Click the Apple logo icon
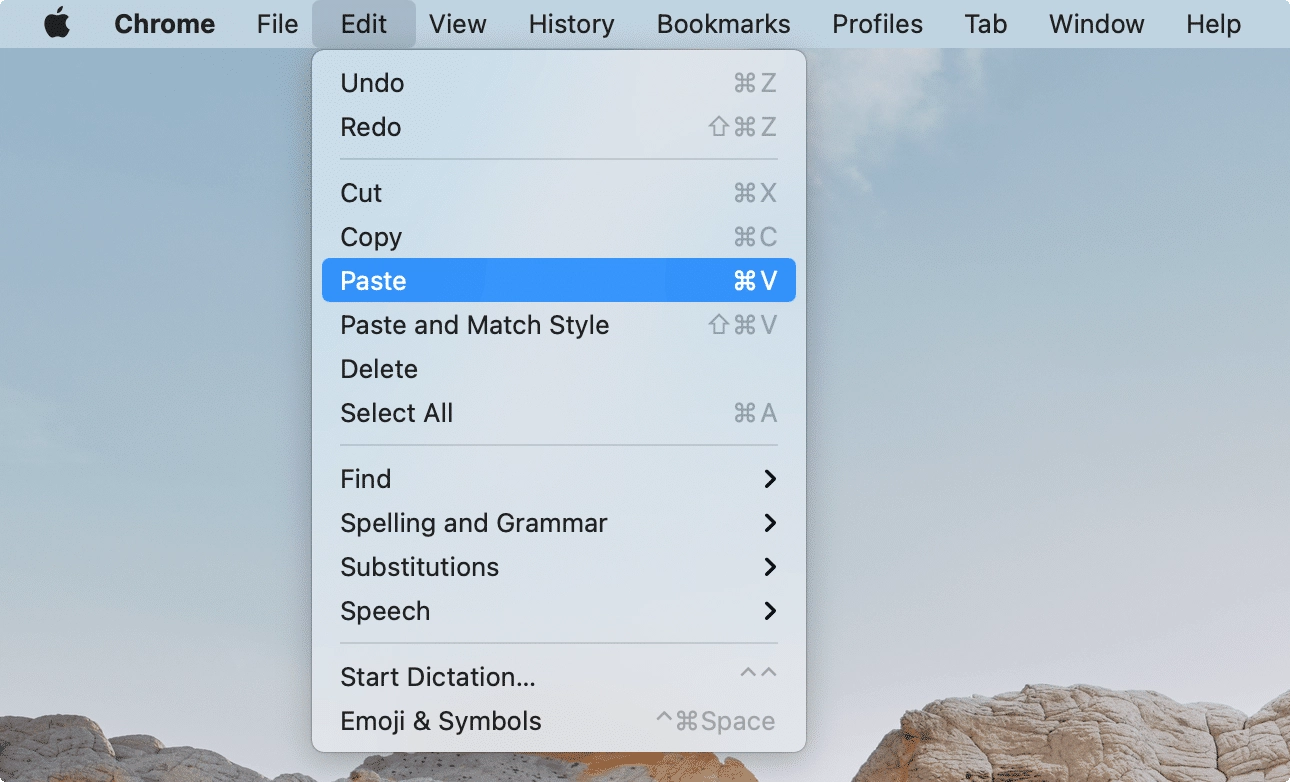 [57, 24]
